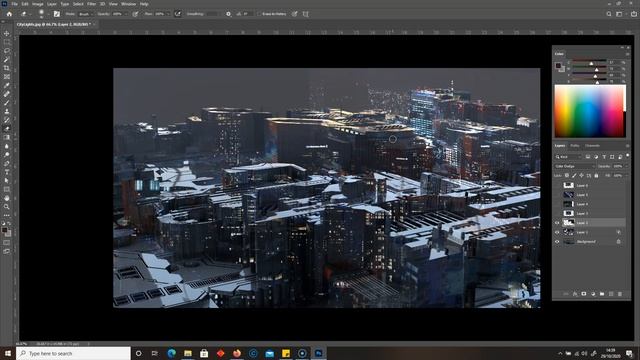Screen dimensions: 640x360
Task: Open the Edit Toolbar three-dots menu
Action: [7, 215]
